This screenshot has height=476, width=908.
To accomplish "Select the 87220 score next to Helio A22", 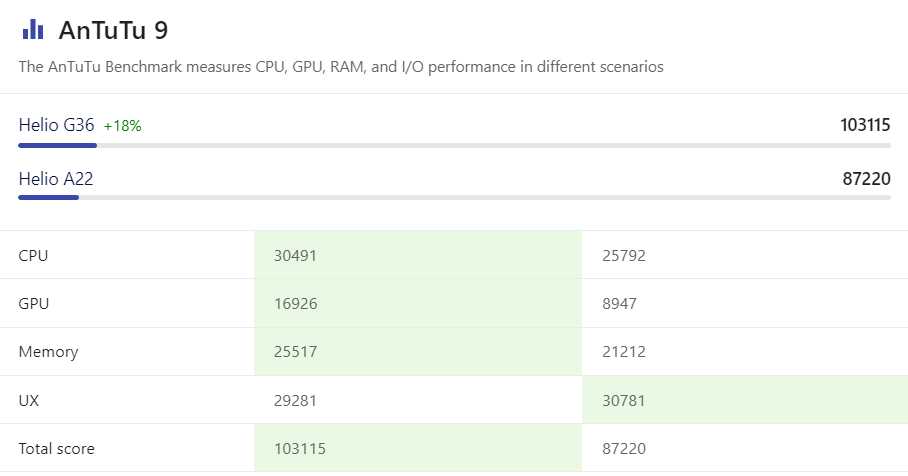I will coord(866,178).
